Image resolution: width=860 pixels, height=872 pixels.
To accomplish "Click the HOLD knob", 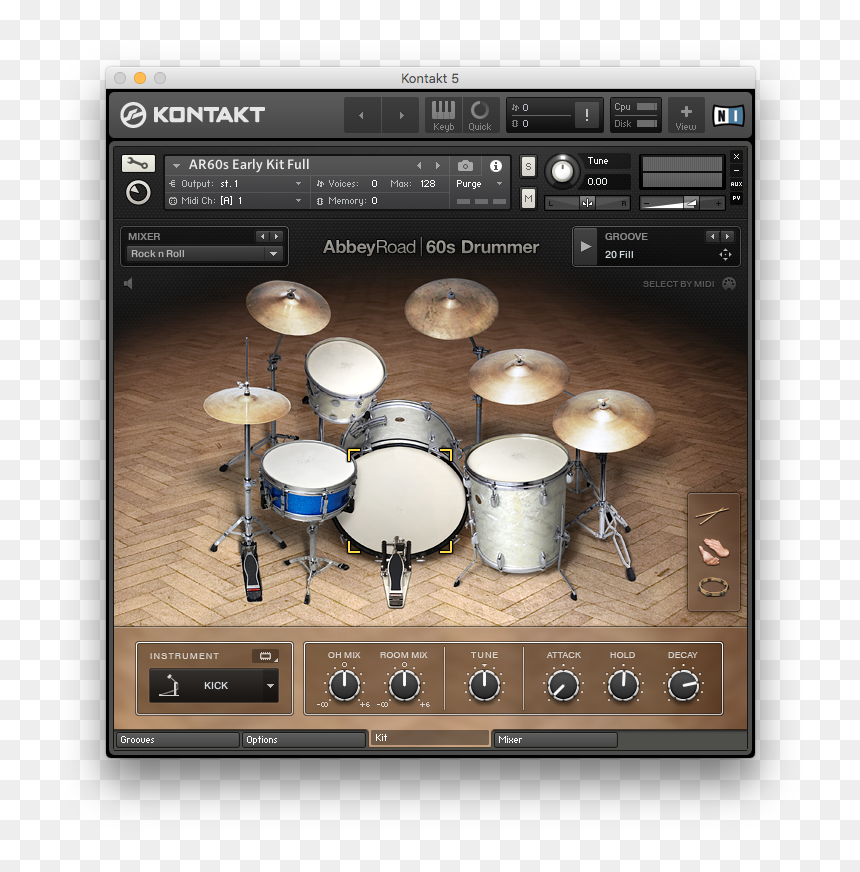I will [x=623, y=685].
